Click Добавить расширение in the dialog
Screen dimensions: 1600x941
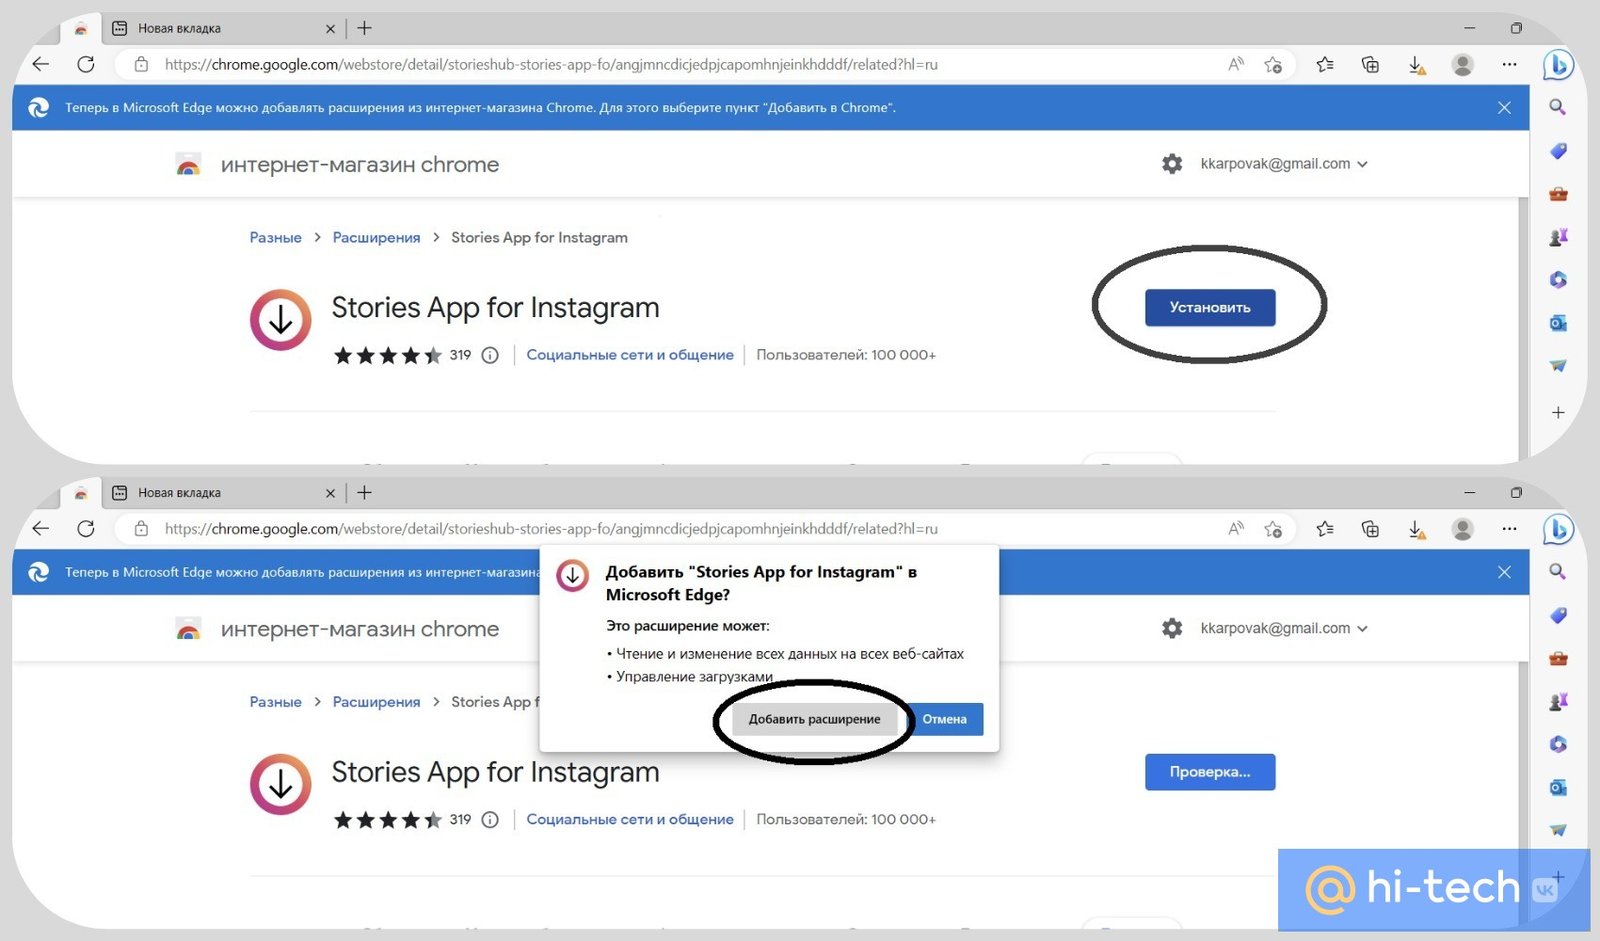pyautogui.click(x=815, y=719)
